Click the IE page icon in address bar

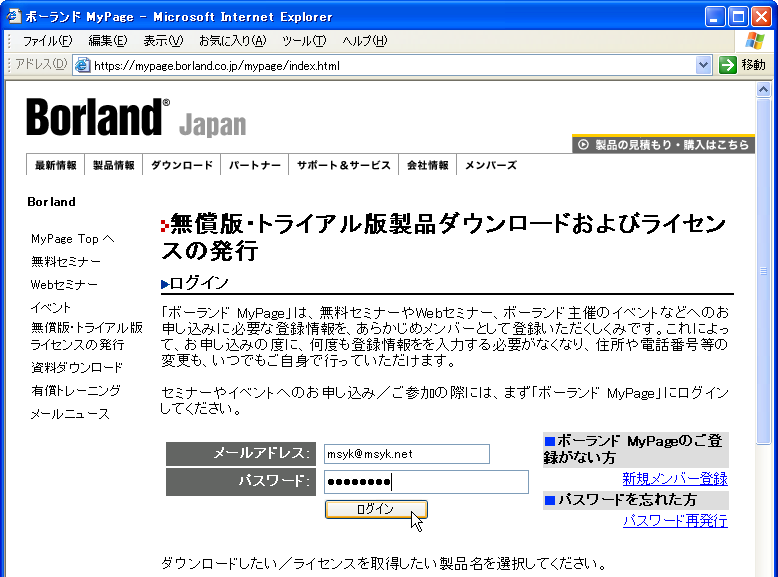[x=83, y=66]
